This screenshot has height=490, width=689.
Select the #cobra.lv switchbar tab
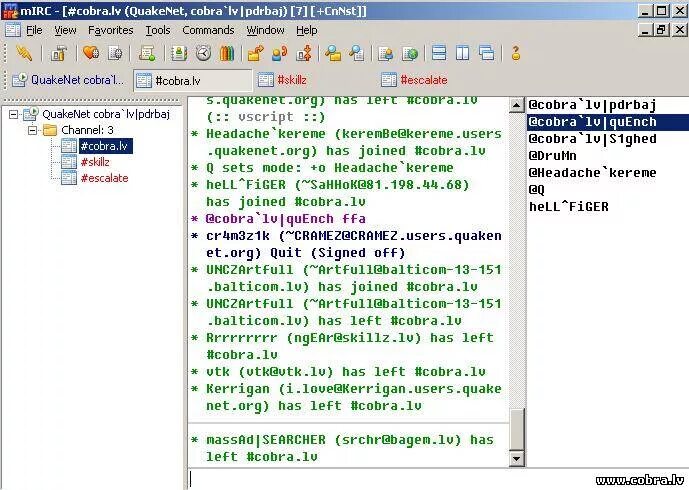pyautogui.click(x=193, y=80)
